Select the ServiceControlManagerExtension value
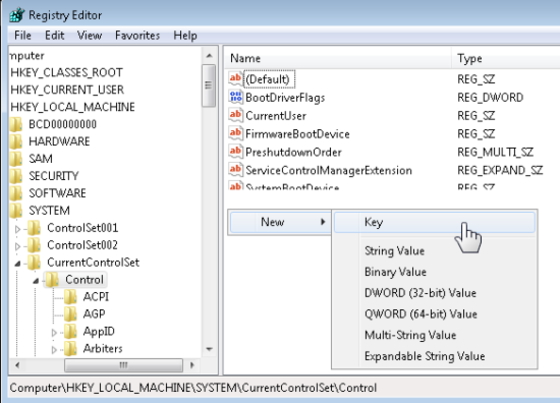Image resolution: width=560 pixels, height=403 pixels. [x=329, y=170]
